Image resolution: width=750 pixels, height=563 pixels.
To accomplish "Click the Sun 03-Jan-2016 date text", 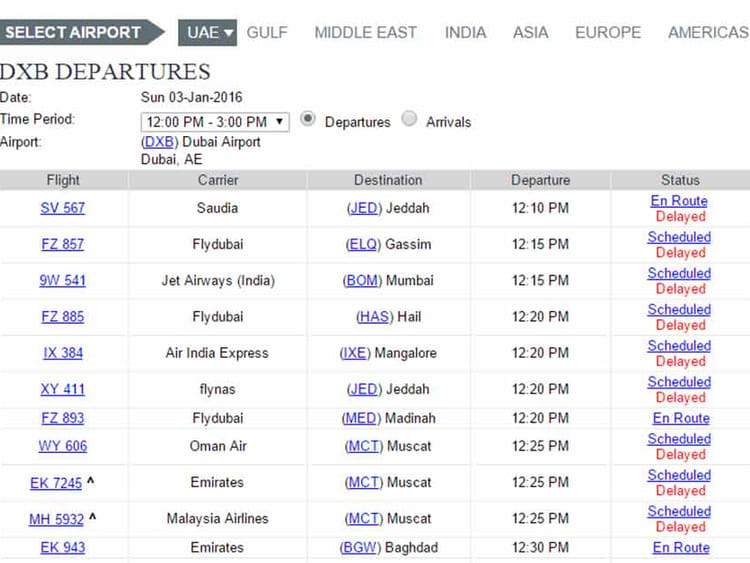I will click(191, 98).
